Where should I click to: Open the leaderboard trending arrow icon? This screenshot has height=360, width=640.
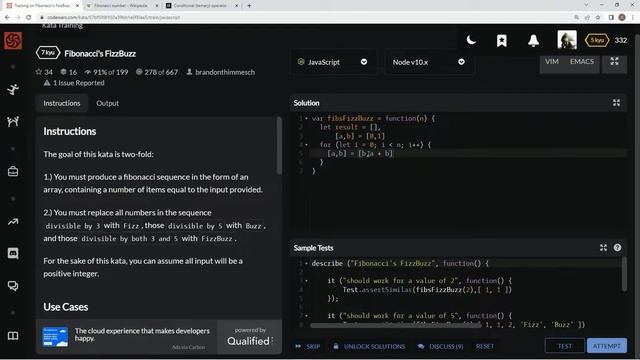(13, 222)
